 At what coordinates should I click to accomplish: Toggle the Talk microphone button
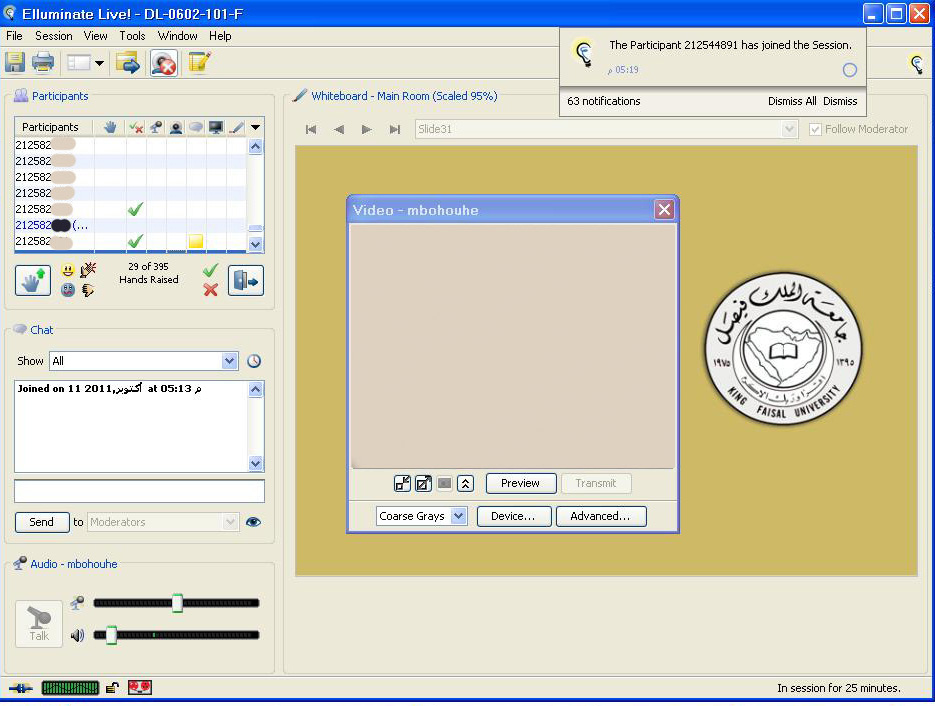click(x=39, y=624)
